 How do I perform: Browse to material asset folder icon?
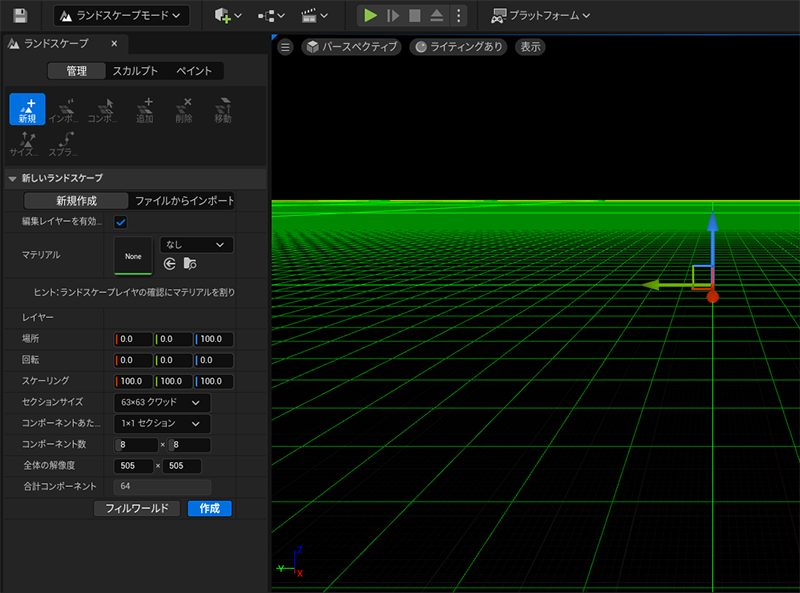pos(189,264)
